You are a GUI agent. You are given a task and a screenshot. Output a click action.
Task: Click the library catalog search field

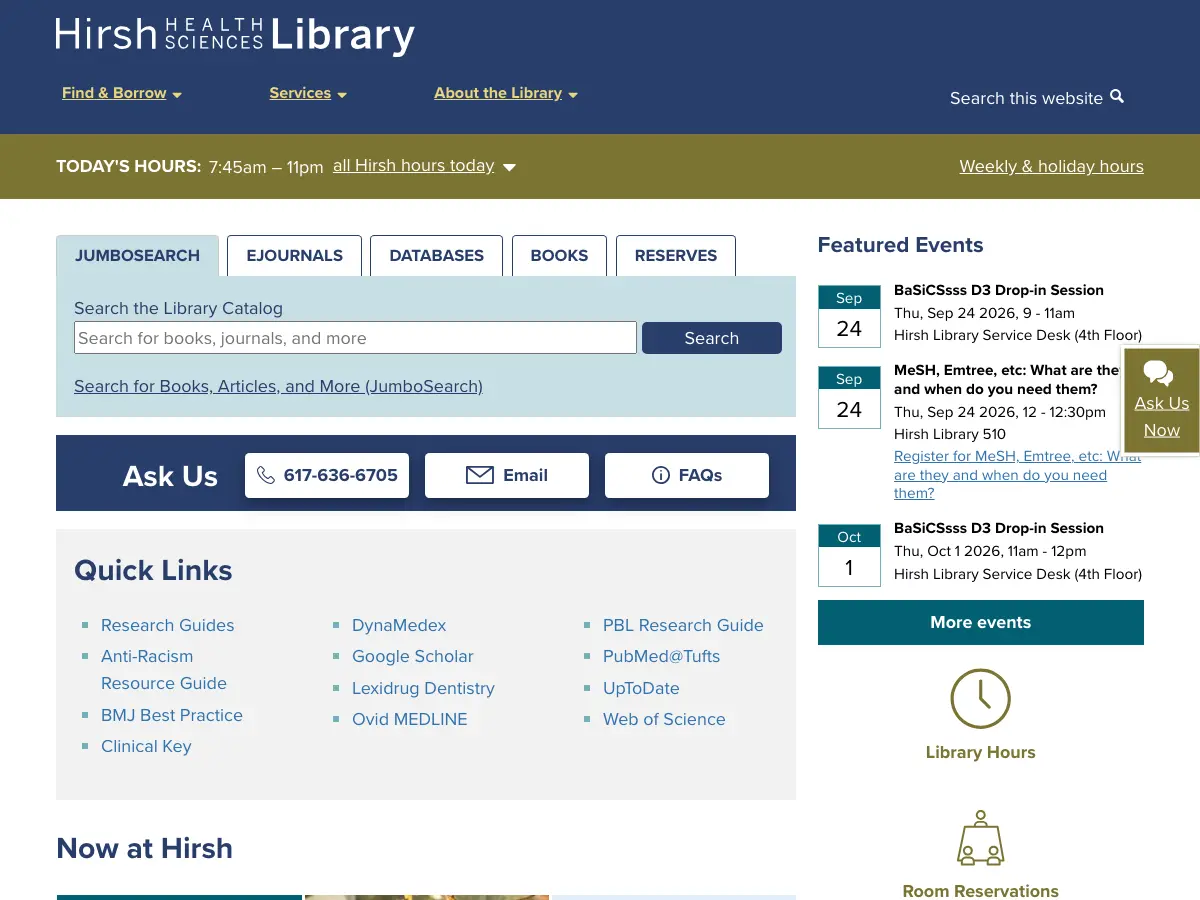point(355,338)
